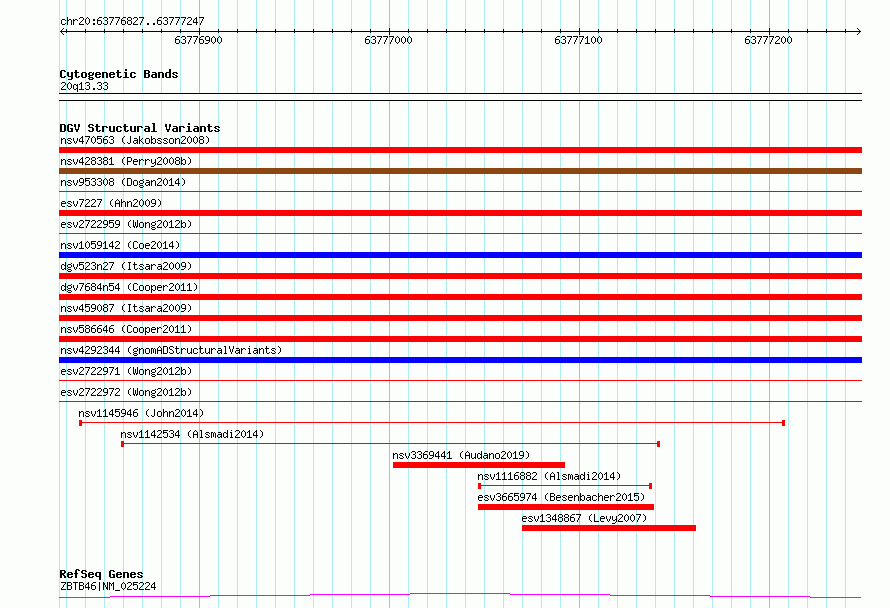Image resolution: width=890 pixels, height=608 pixels.
Task: Open esv2722972 (Wong2012b) variant label
Action: (x=126, y=392)
